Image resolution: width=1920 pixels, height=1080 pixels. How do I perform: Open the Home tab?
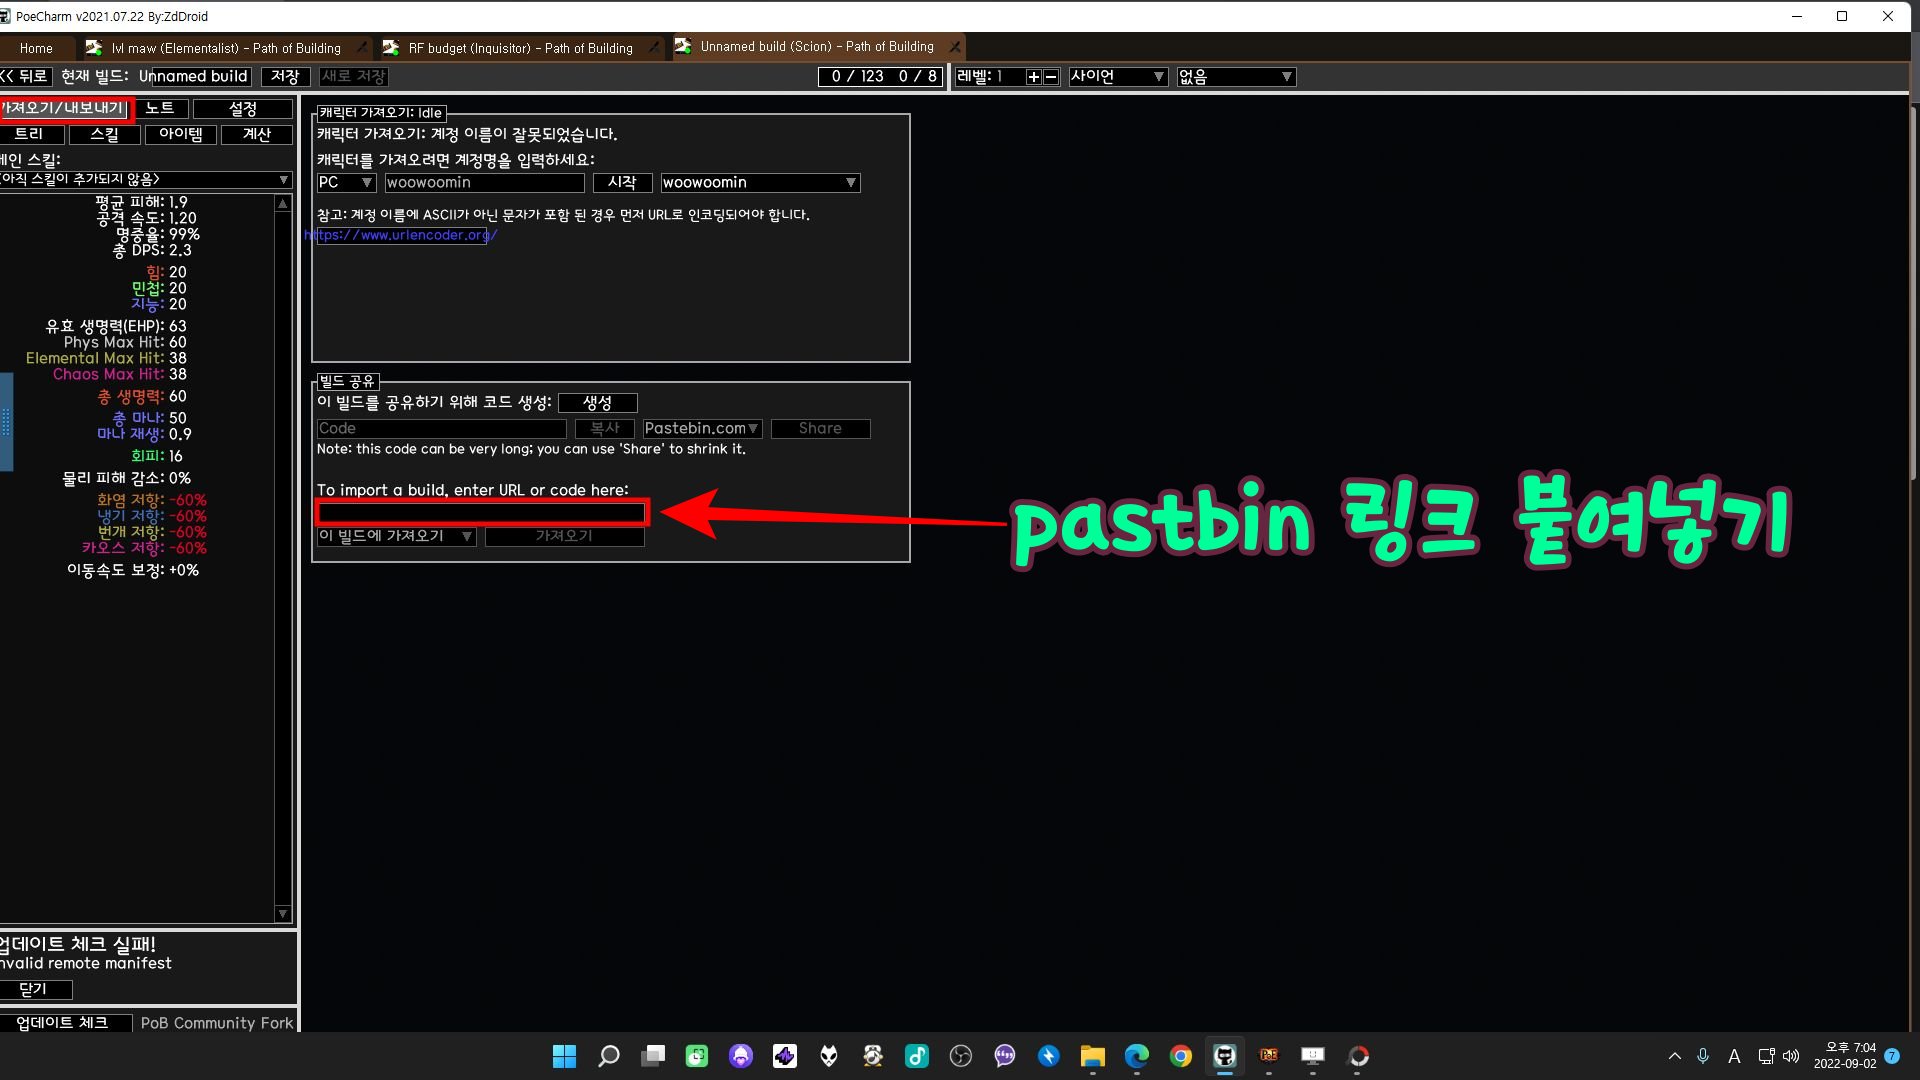36,48
